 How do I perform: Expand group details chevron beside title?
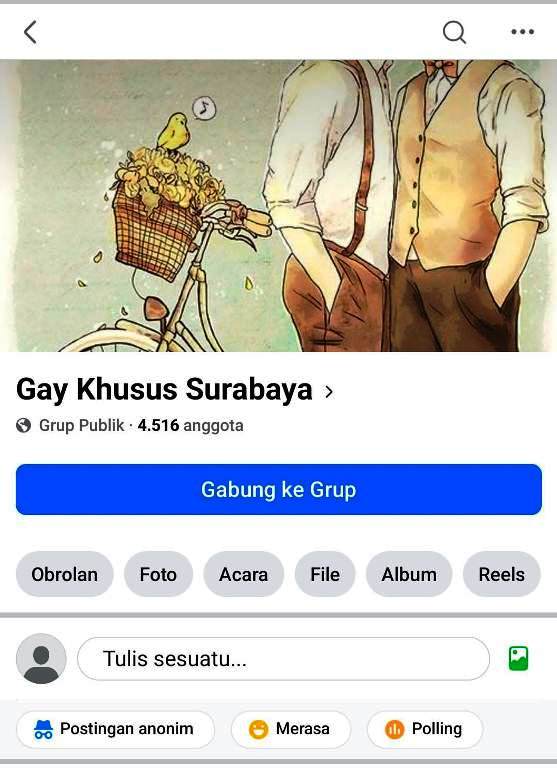[x=329, y=391]
